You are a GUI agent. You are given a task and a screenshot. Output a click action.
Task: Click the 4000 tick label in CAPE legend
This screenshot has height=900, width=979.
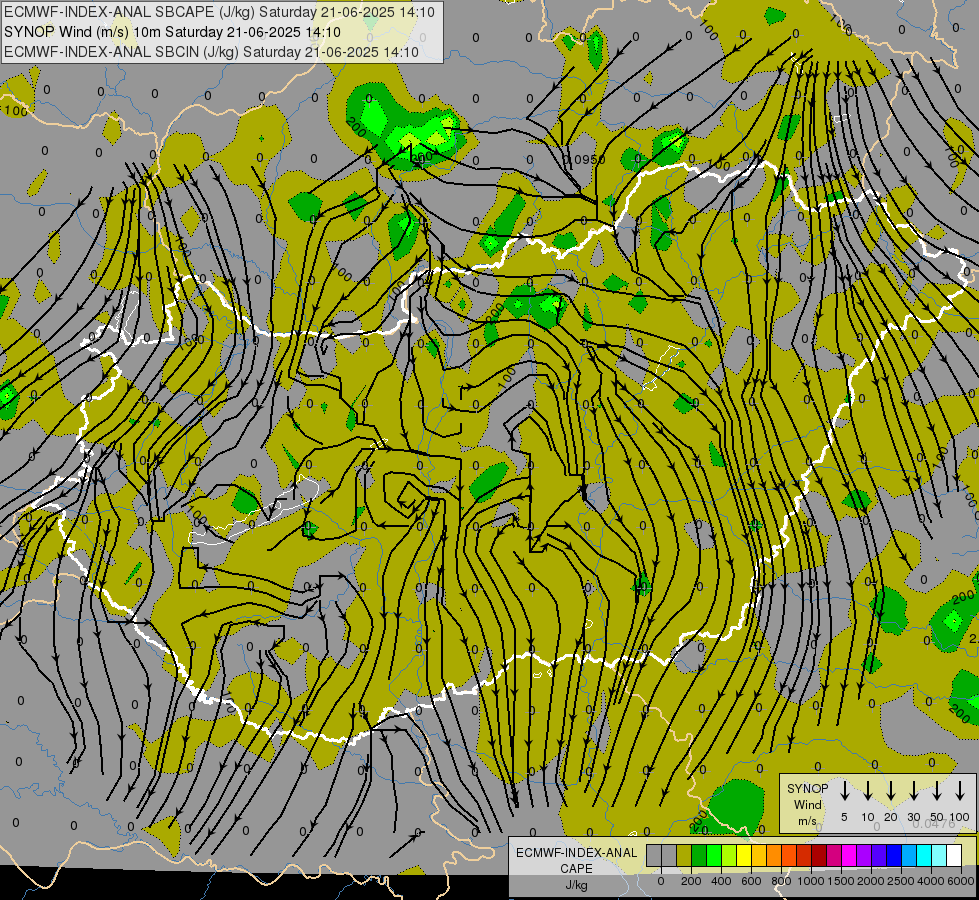pos(931,881)
